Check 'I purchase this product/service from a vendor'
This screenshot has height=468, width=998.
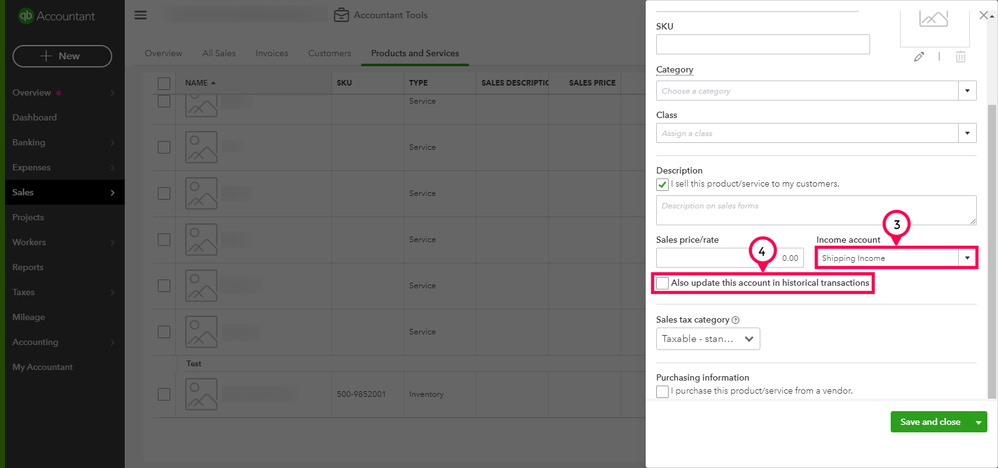tap(663, 391)
